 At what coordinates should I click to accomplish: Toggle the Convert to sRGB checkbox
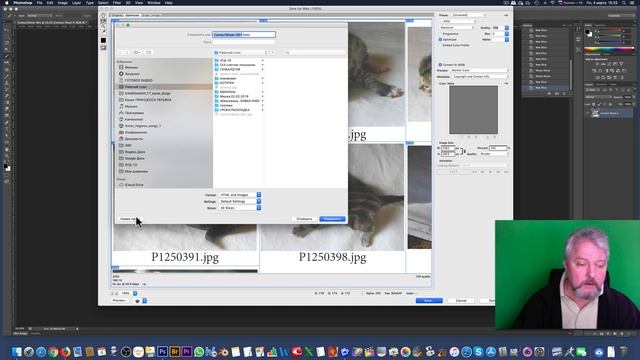coord(440,65)
